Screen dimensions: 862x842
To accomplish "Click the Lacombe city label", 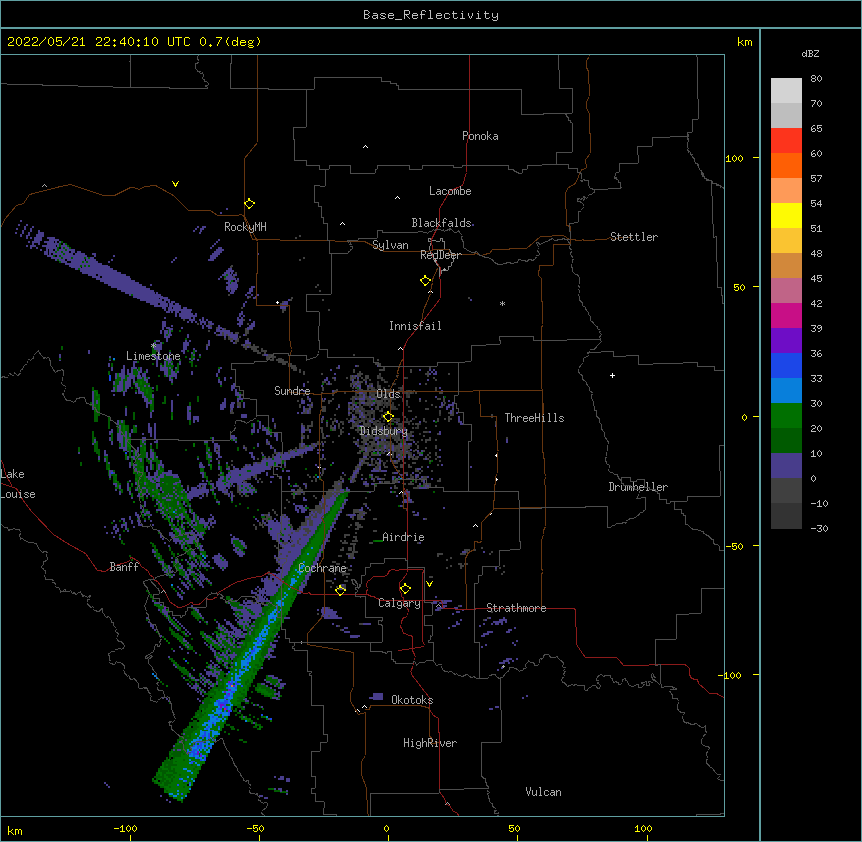I will 450,191.
